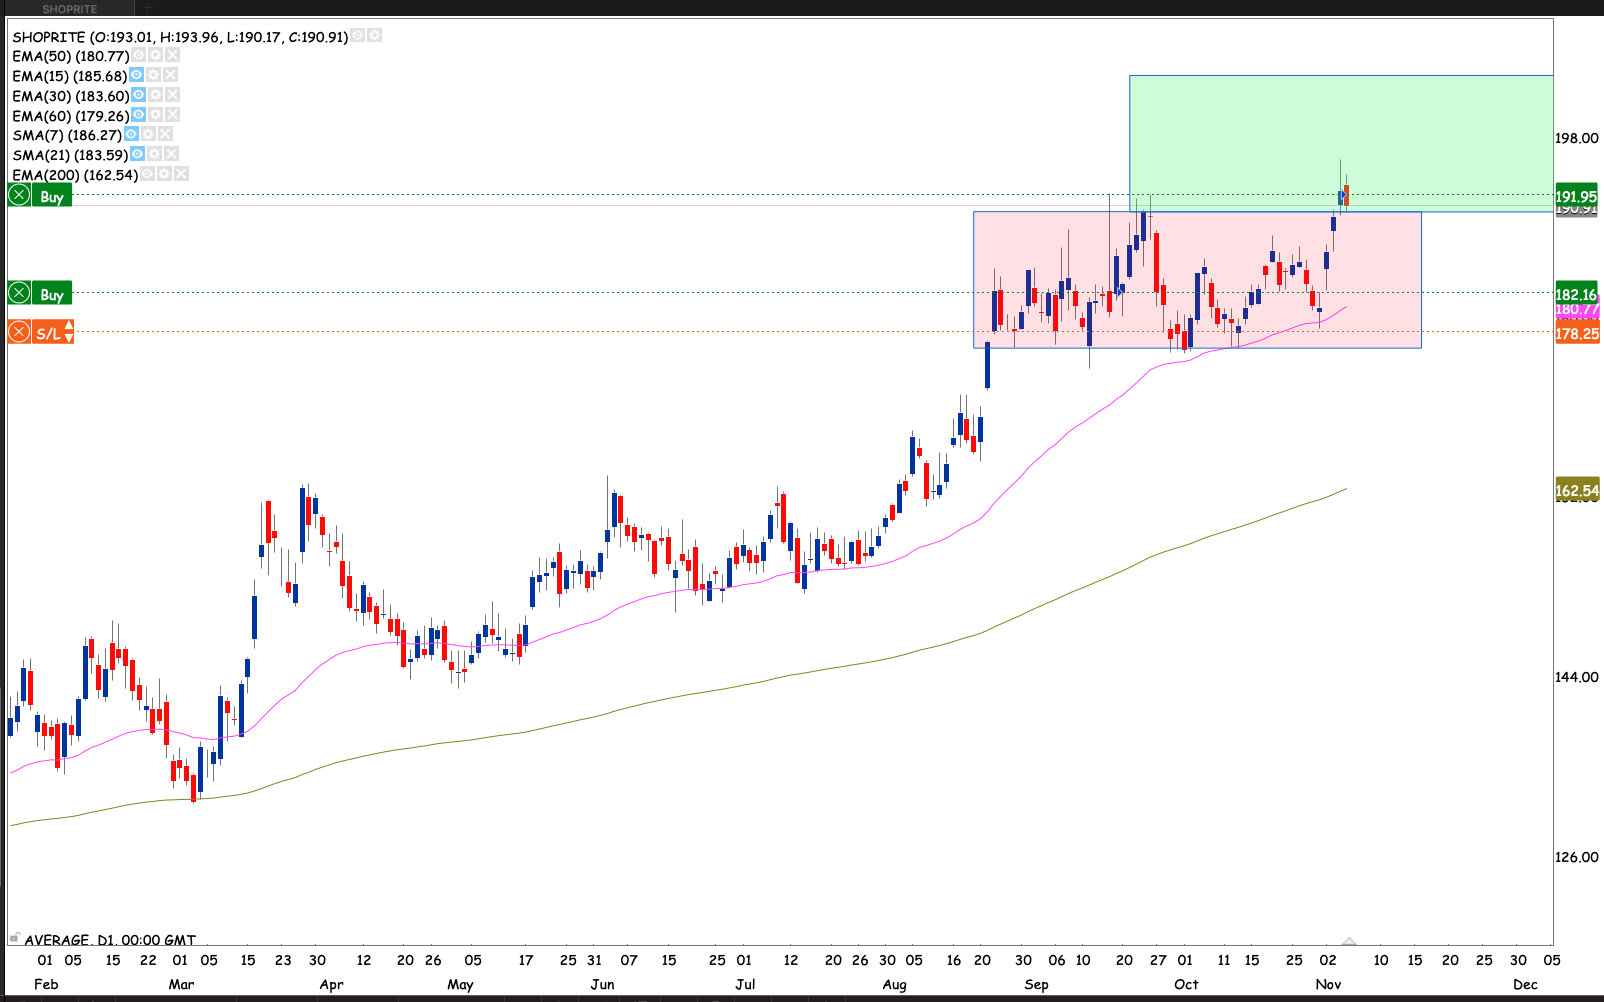The height and width of the screenshot is (1002, 1604).
Task: Remove the EMA(15) indicator from chart
Action: (171, 76)
